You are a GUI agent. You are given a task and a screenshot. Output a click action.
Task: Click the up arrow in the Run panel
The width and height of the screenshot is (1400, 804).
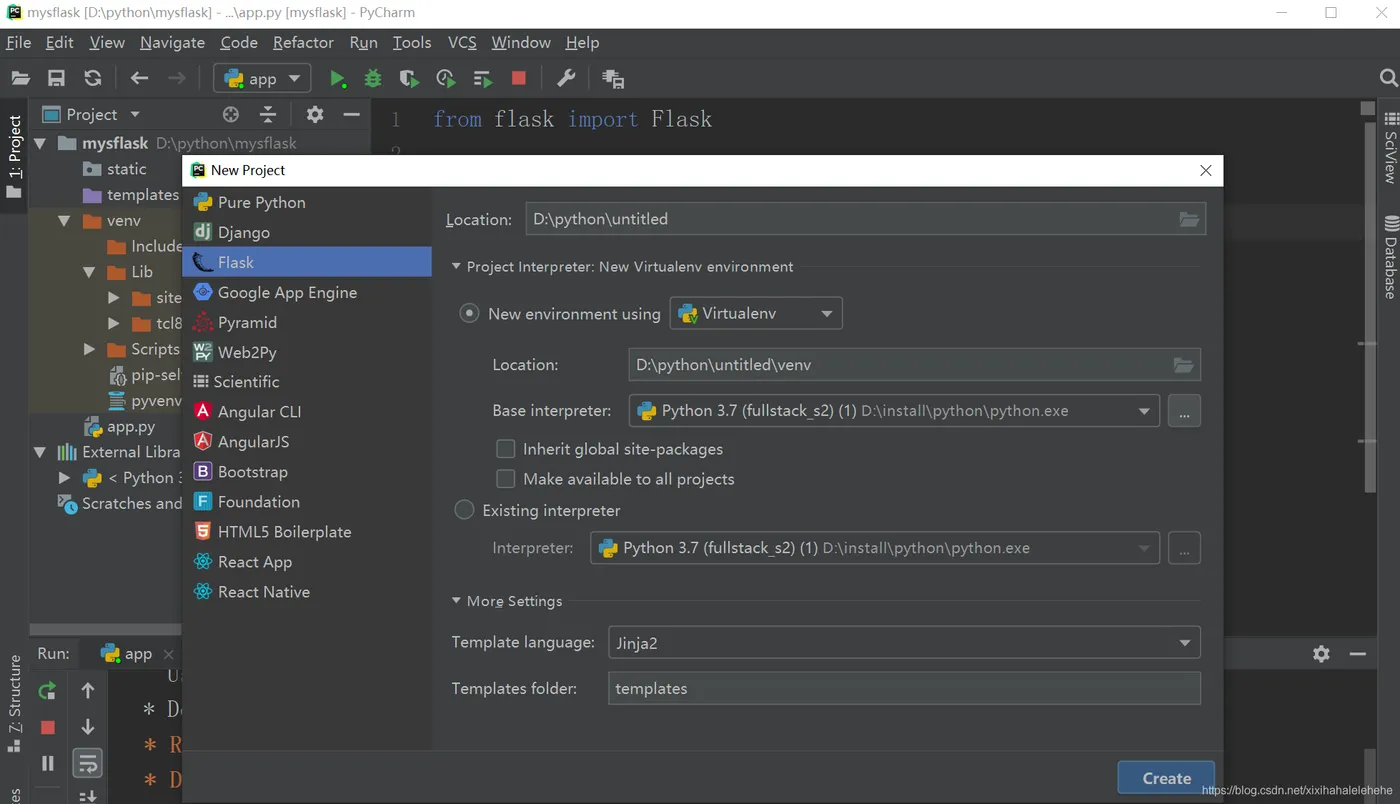(x=88, y=690)
